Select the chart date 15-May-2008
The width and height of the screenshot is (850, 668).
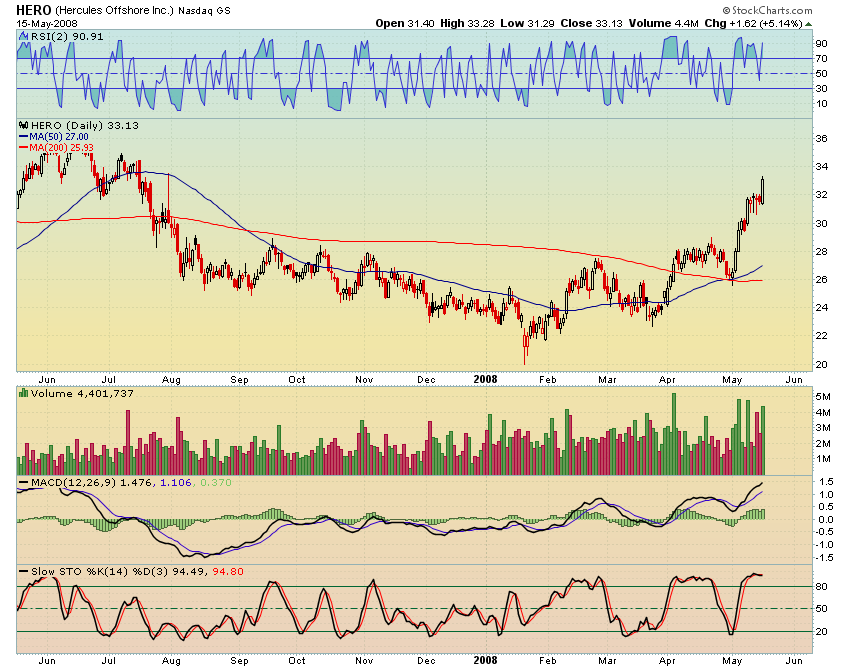(47, 24)
